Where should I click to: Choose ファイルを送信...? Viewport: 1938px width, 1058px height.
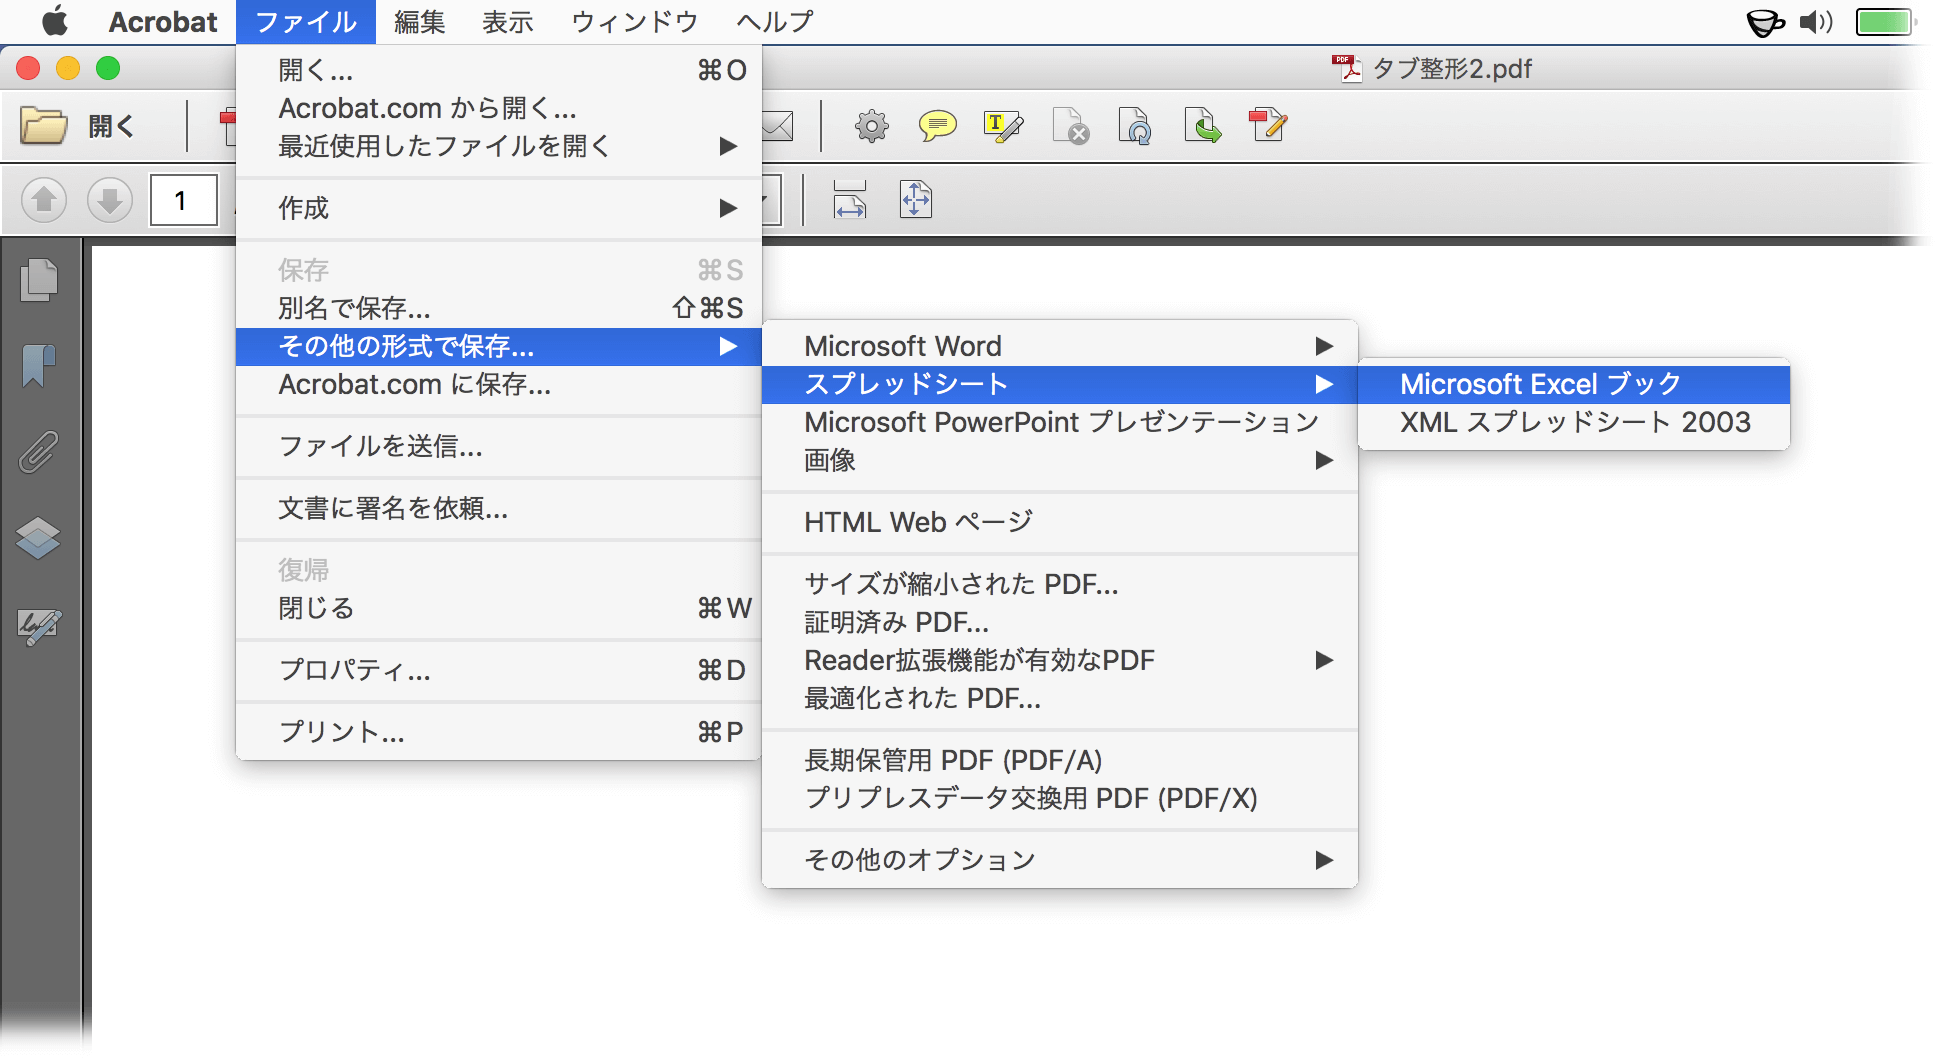pyautogui.click(x=498, y=446)
